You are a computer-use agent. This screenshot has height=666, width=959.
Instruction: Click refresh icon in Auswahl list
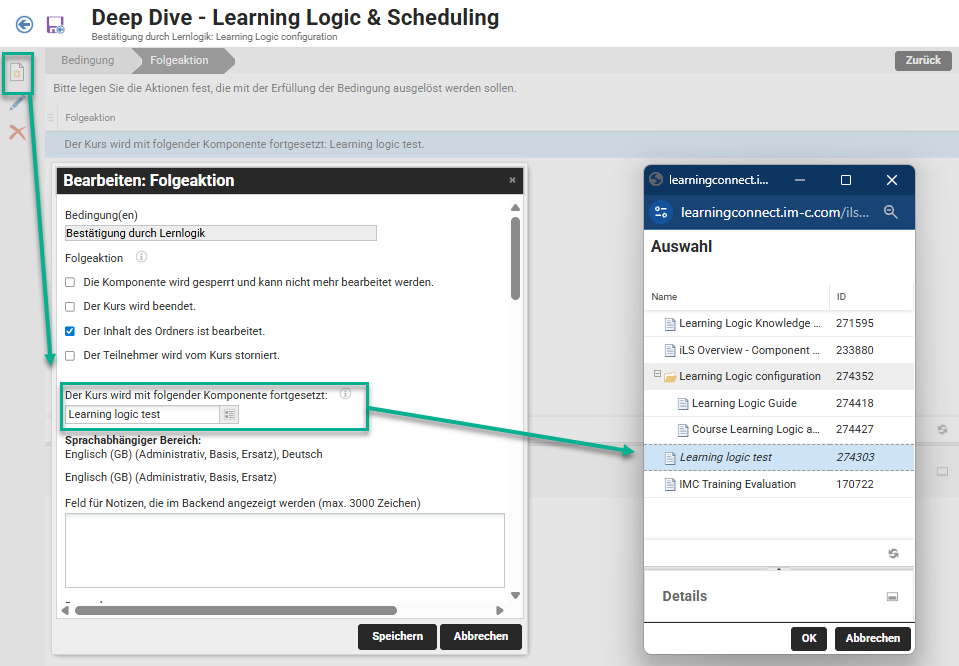point(893,553)
